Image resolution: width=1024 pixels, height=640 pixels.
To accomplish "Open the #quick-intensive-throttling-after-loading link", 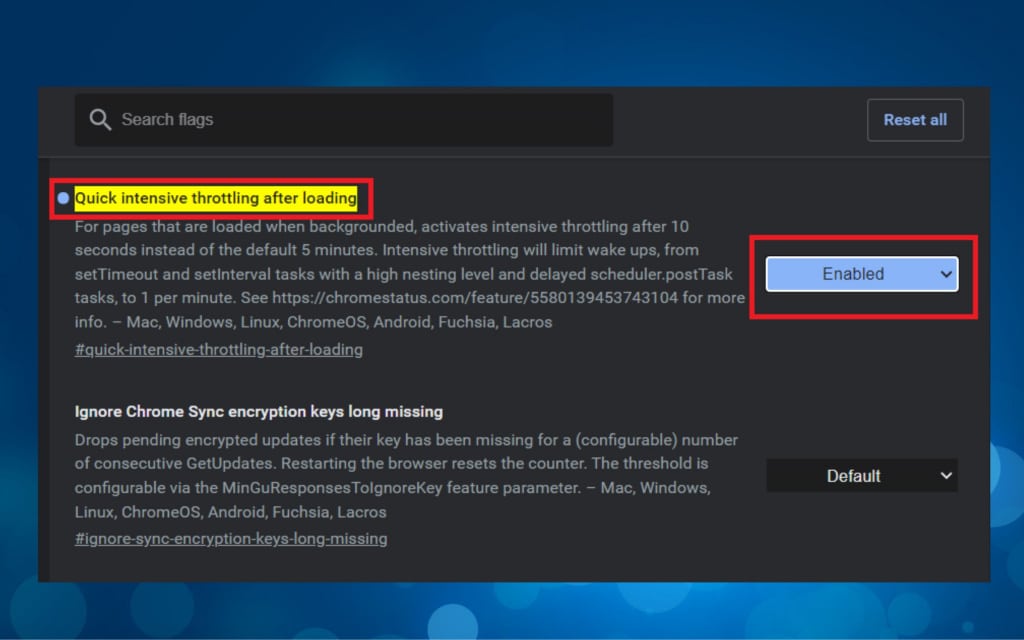I will (219, 349).
